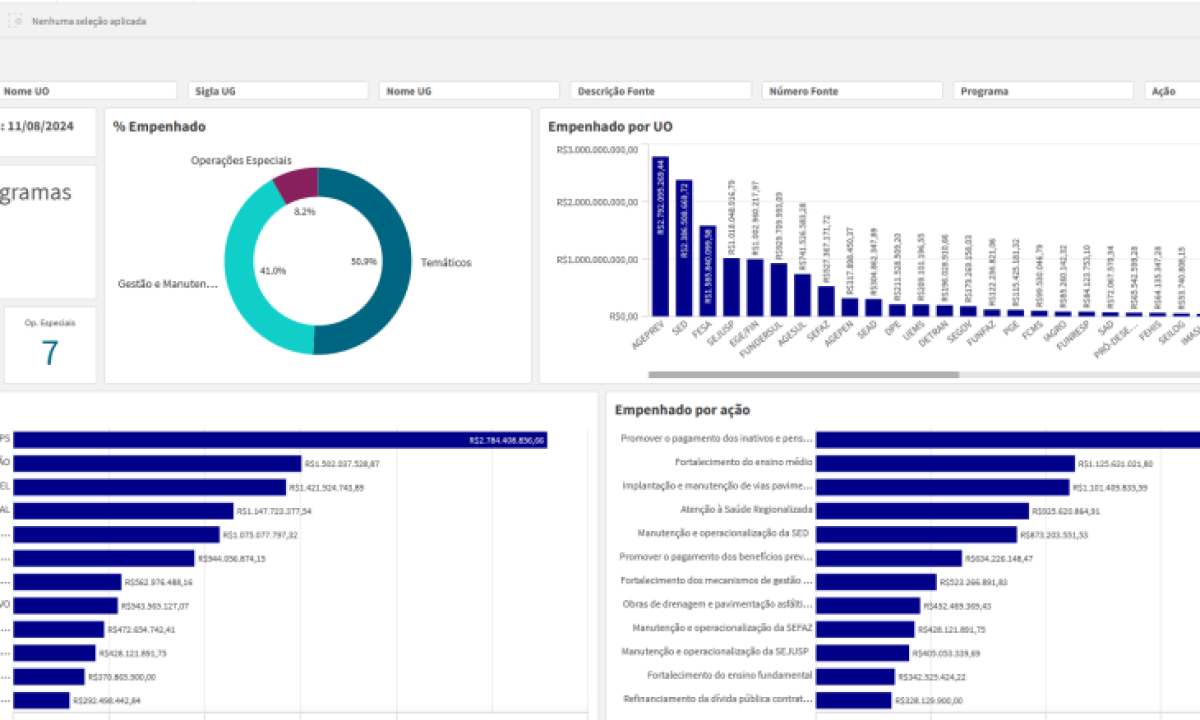Expand the Descrição Fonte filter
This screenshot has width=1200, height=720.
click(662, 91)
